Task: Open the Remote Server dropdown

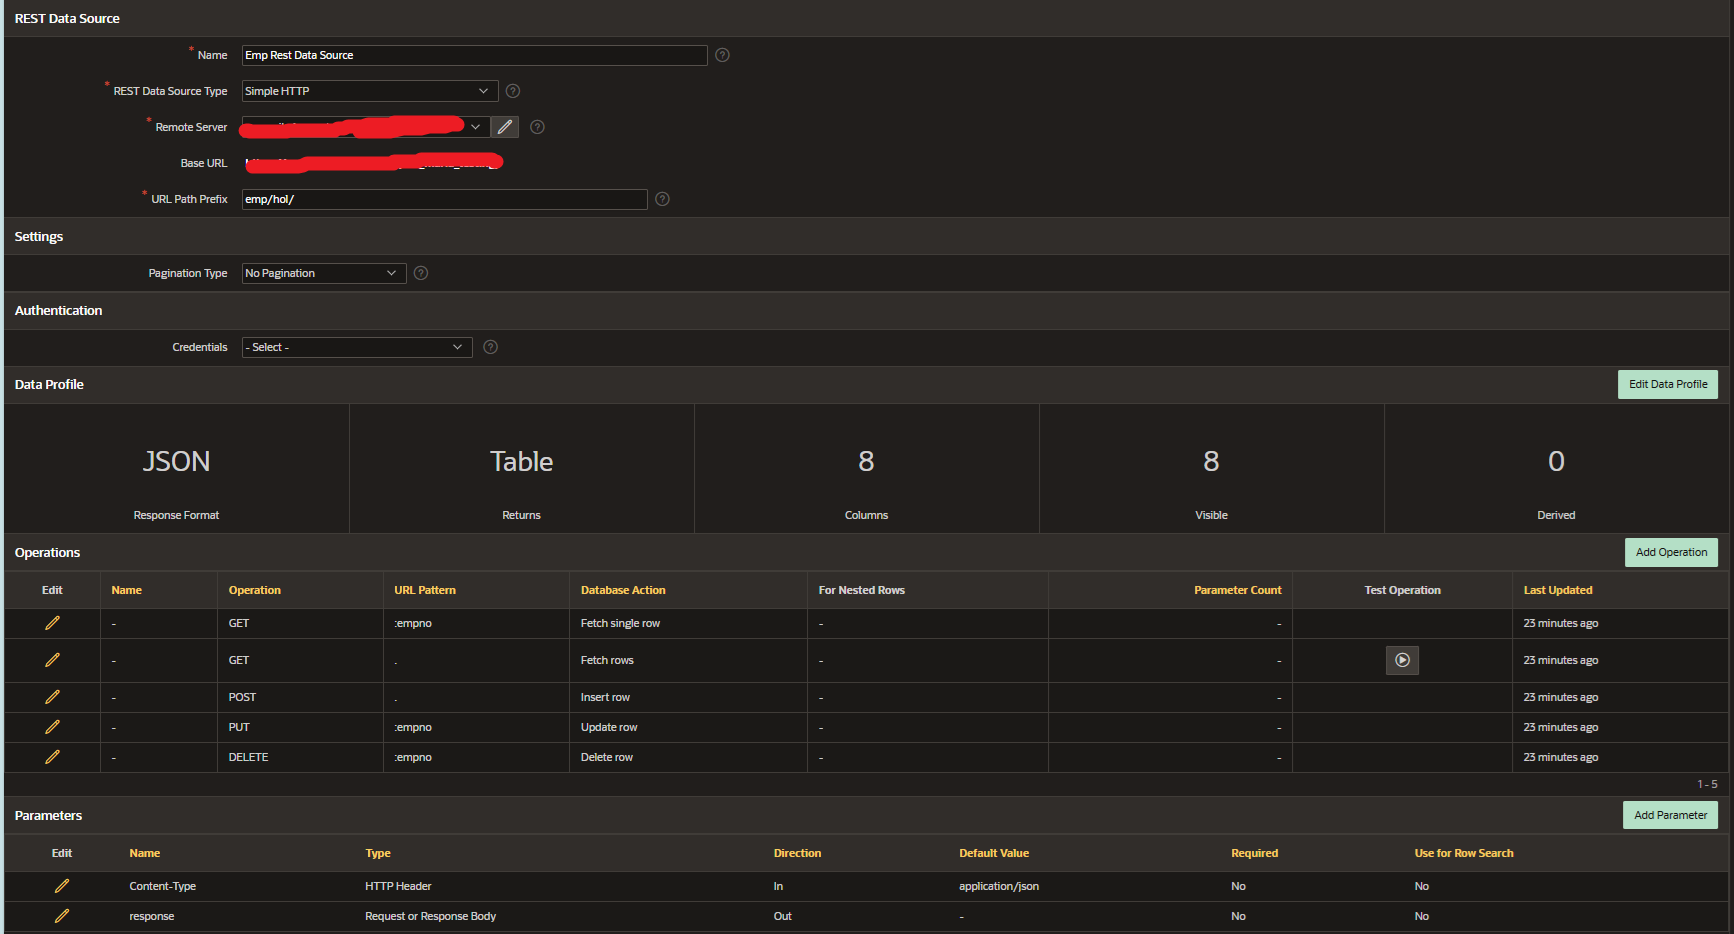Action: [366, 127]
